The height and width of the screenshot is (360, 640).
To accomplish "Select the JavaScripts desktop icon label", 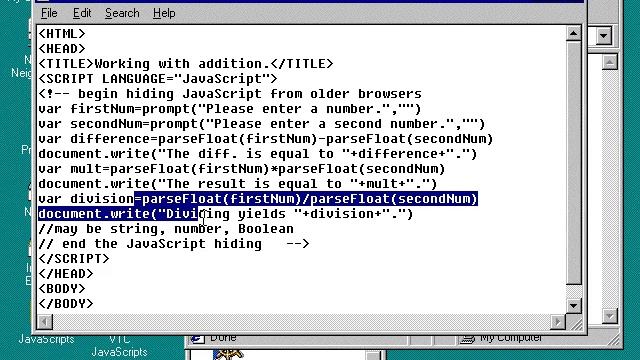I will 47,340.
